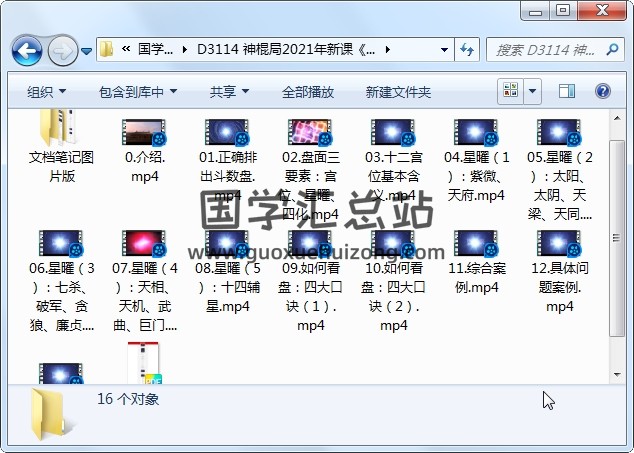Viewport: 634px width, 453px height.
Task: Toggle the preview pane button
Action: tap(567, 91)
